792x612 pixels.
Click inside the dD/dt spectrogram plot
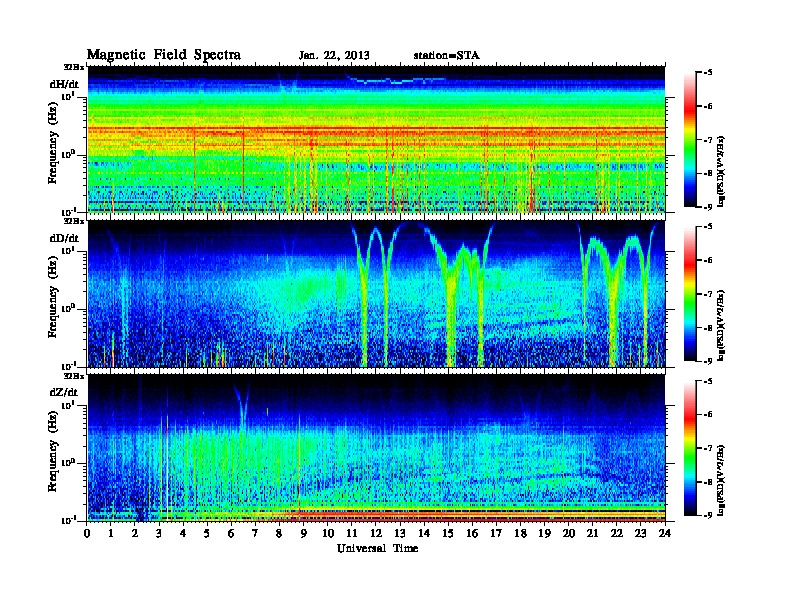coord(376,294)
